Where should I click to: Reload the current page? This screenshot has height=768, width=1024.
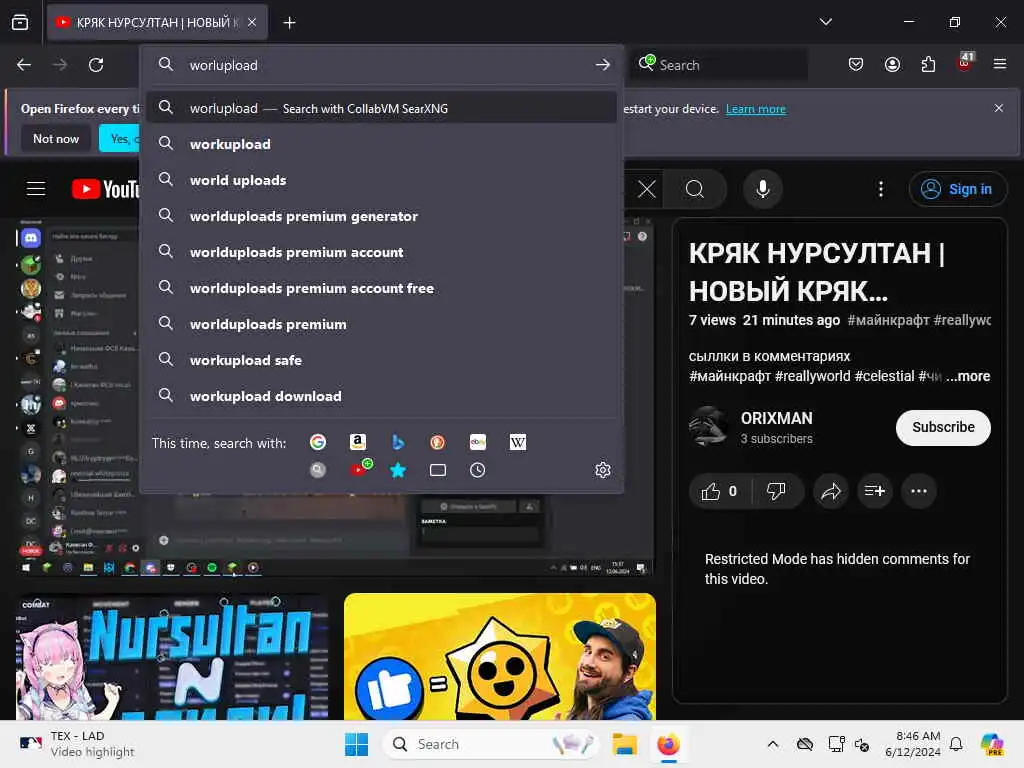(96, 65)
